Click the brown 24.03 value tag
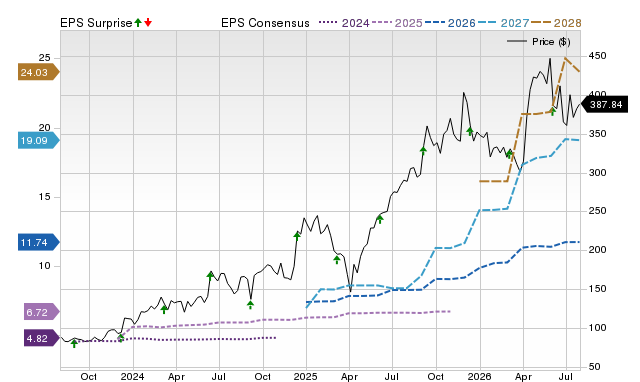 point(38,72)
